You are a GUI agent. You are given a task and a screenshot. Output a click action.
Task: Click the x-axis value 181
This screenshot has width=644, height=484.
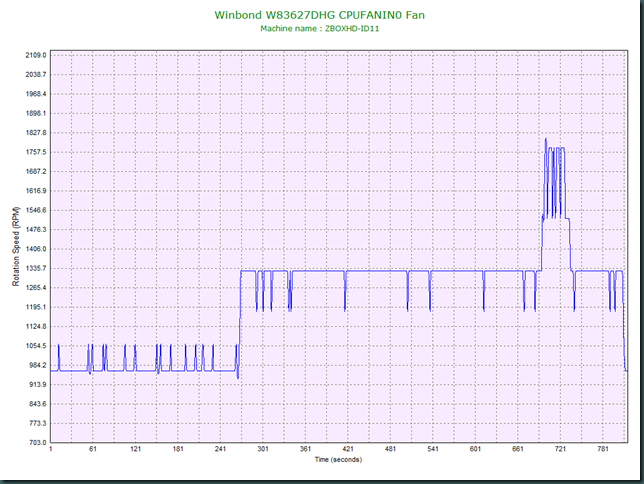pos(178,449)
